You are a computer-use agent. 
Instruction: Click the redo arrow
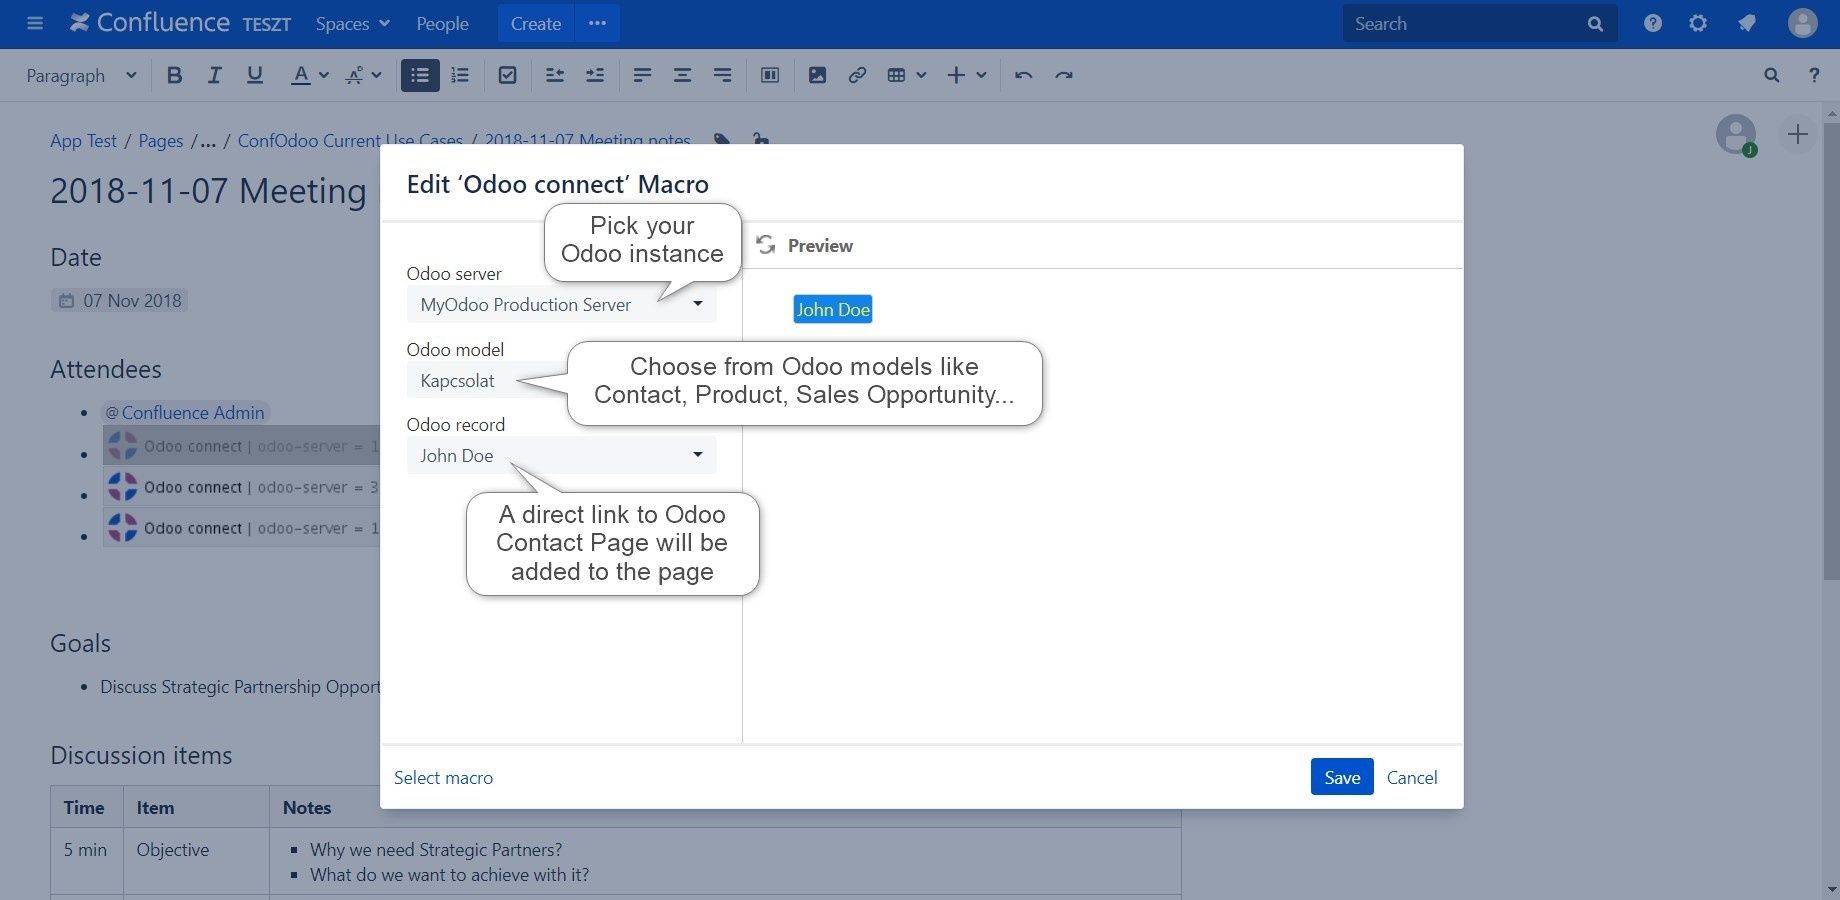(x=1064, y=75)
